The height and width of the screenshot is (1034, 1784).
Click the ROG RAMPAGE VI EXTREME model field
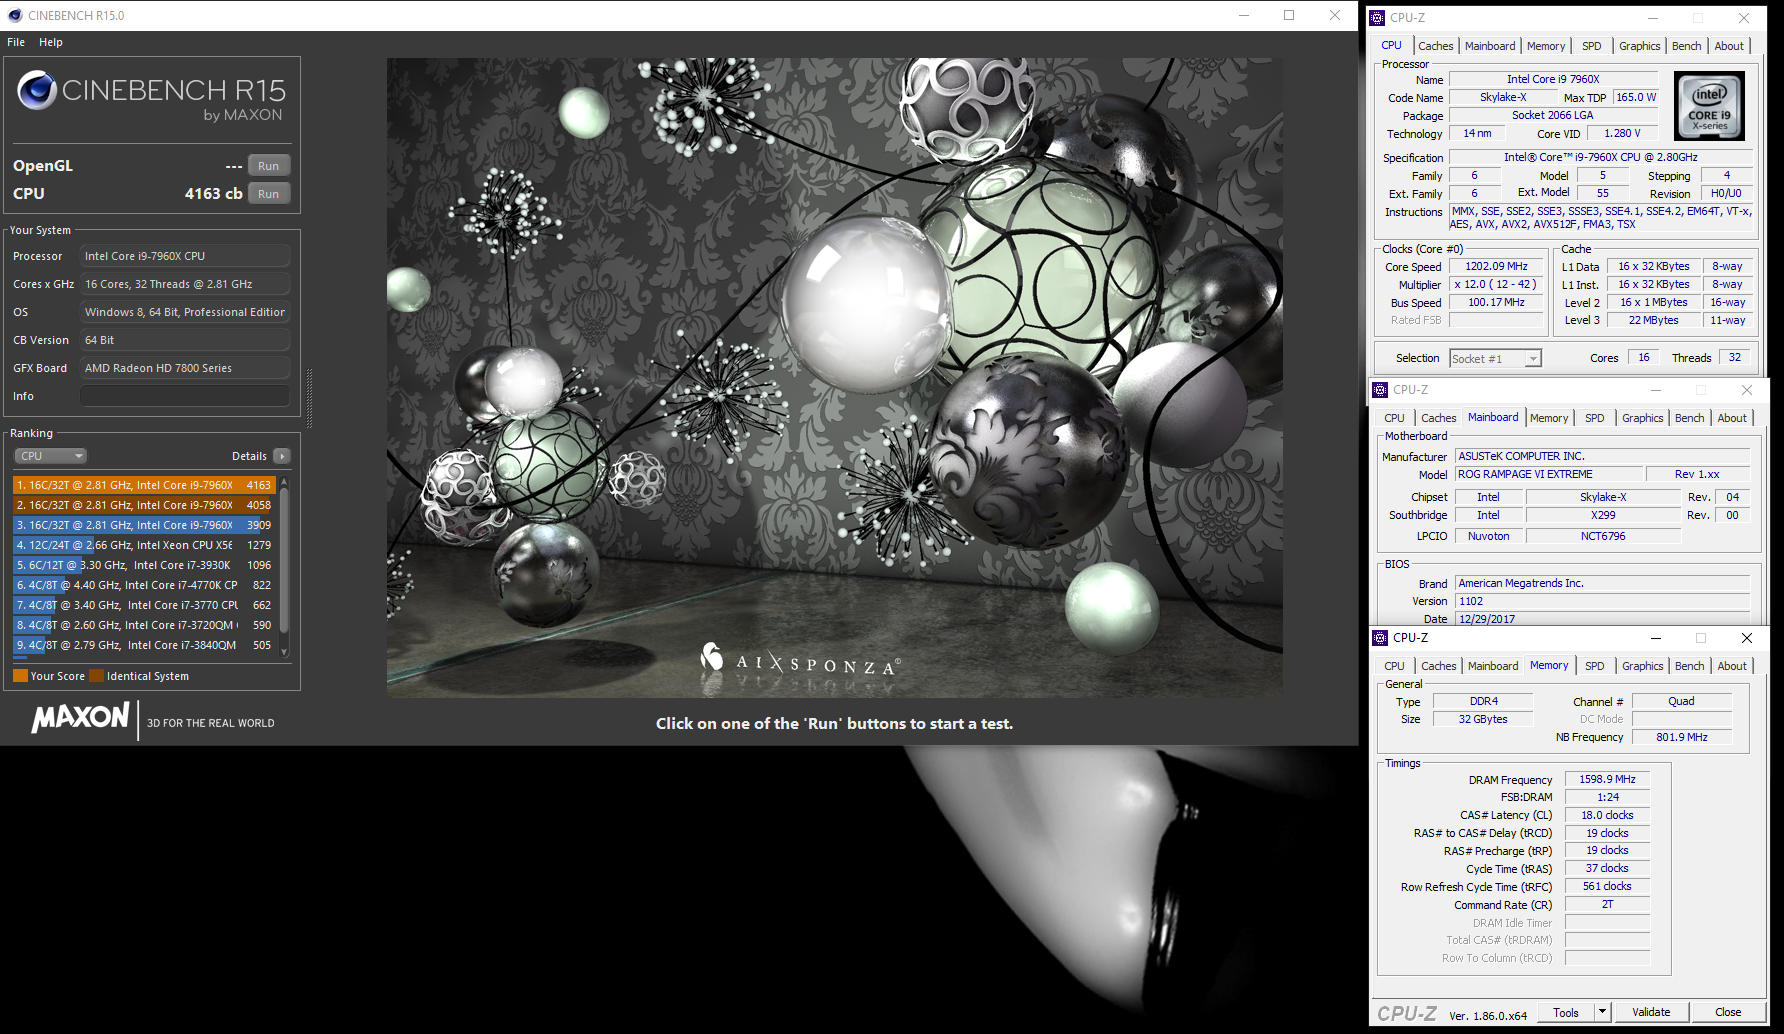1548,474
